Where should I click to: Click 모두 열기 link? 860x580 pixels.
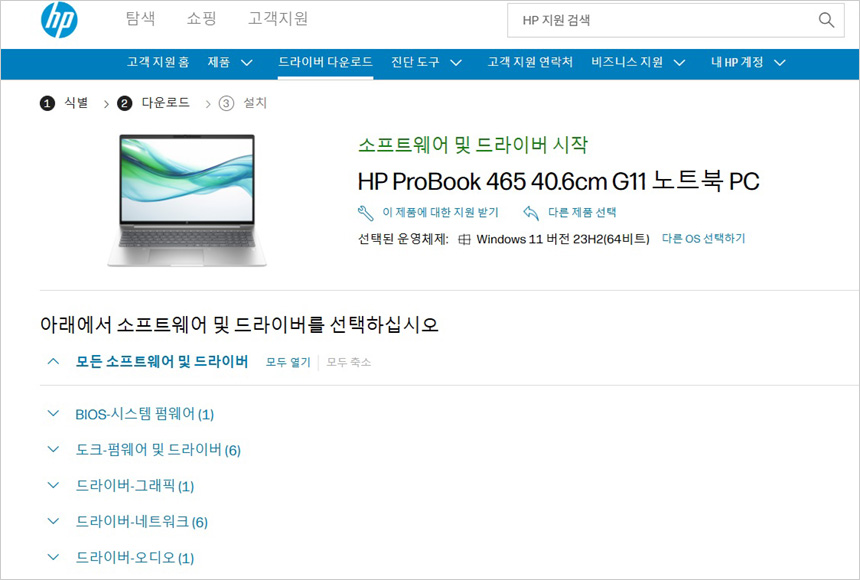click(288, 362)
